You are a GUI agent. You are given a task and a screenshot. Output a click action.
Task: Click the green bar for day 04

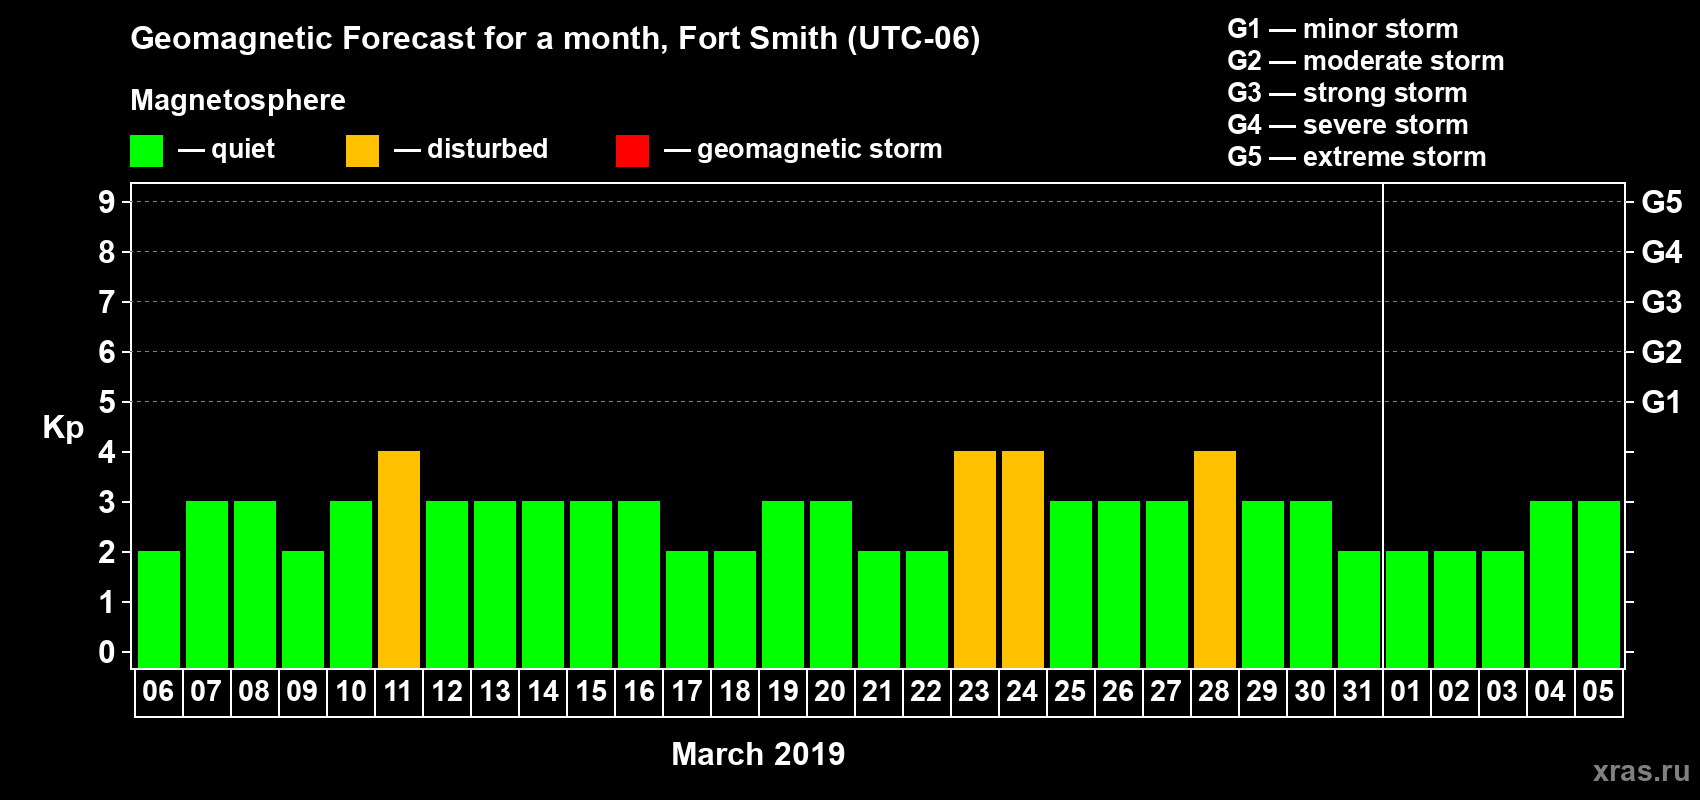click(1551, 585)
